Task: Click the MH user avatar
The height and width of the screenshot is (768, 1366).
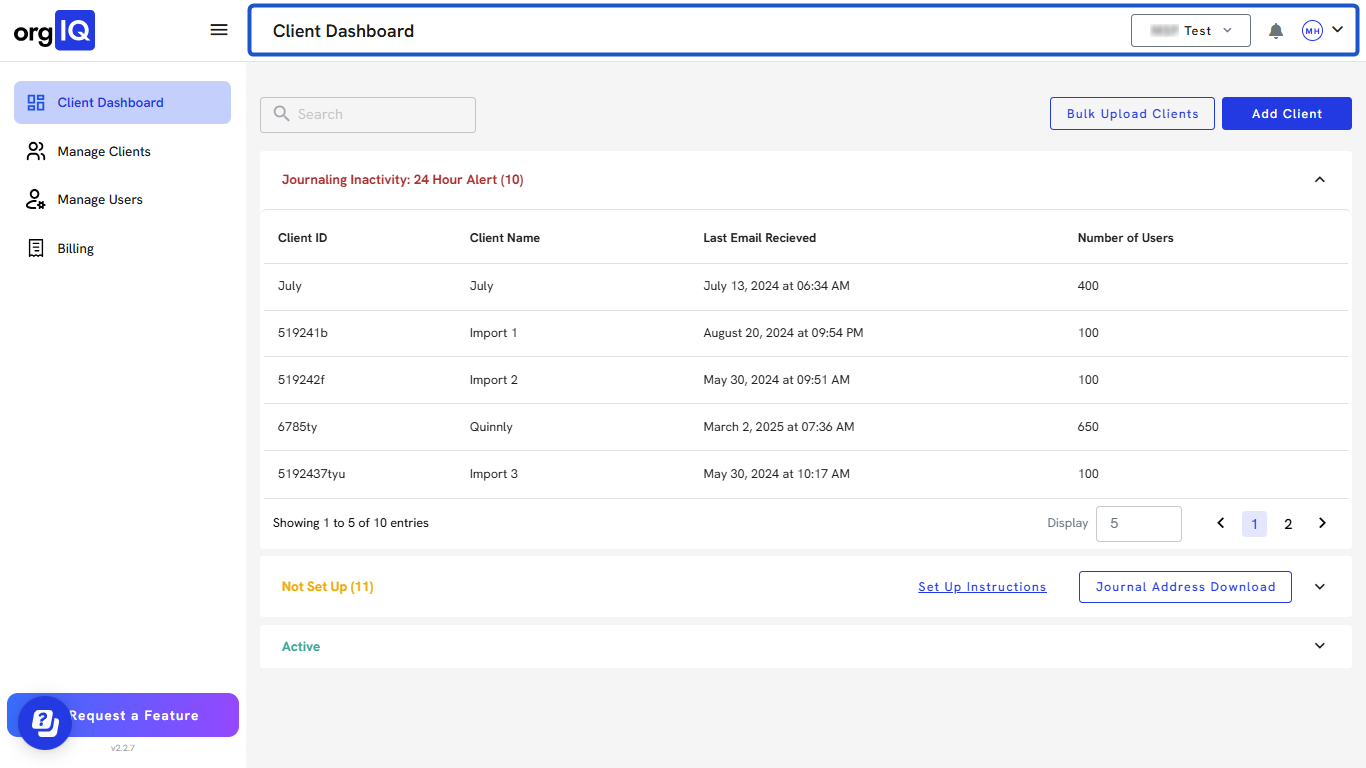Action: [x=1312, y=31]
